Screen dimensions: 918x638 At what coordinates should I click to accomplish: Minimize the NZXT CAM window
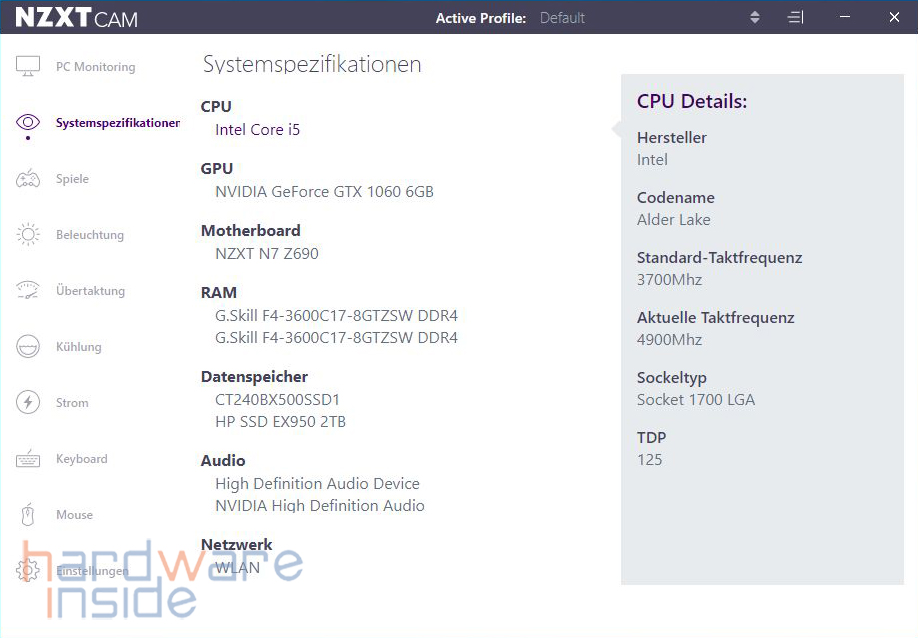click(x=845, y=18)
